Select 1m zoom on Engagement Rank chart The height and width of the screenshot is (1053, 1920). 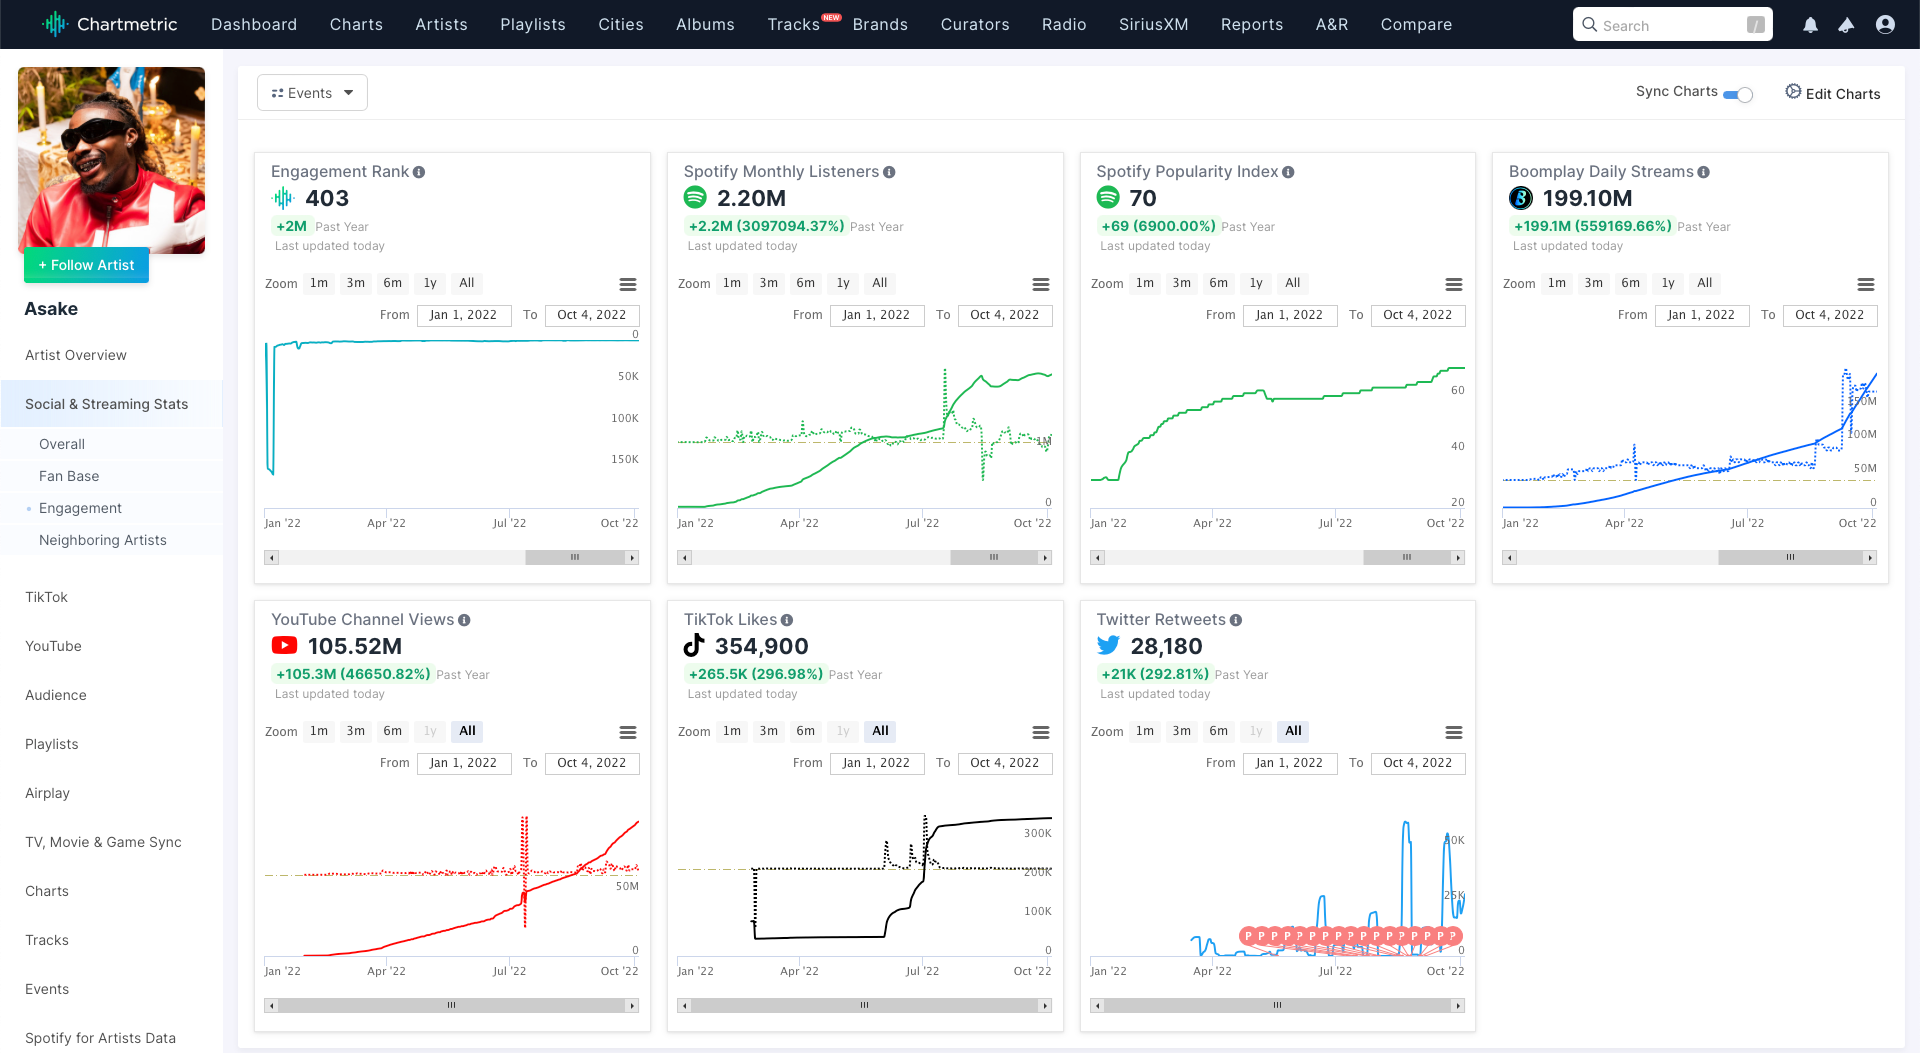319,283
